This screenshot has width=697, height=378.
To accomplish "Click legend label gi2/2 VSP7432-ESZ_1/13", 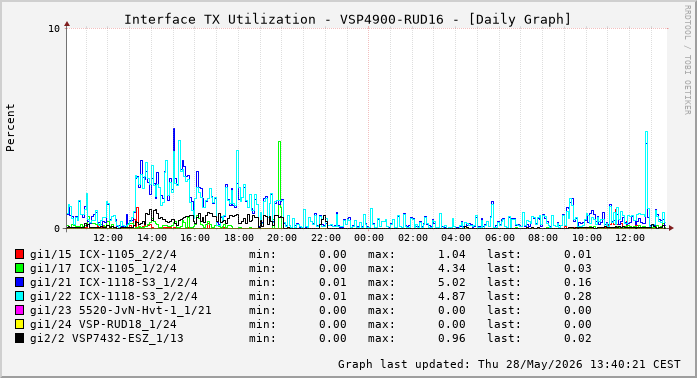I will pyautogui.click(x=107, y=338).
